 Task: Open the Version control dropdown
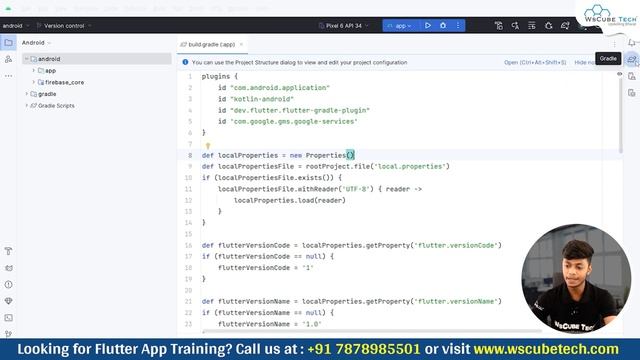pos(64,26)
